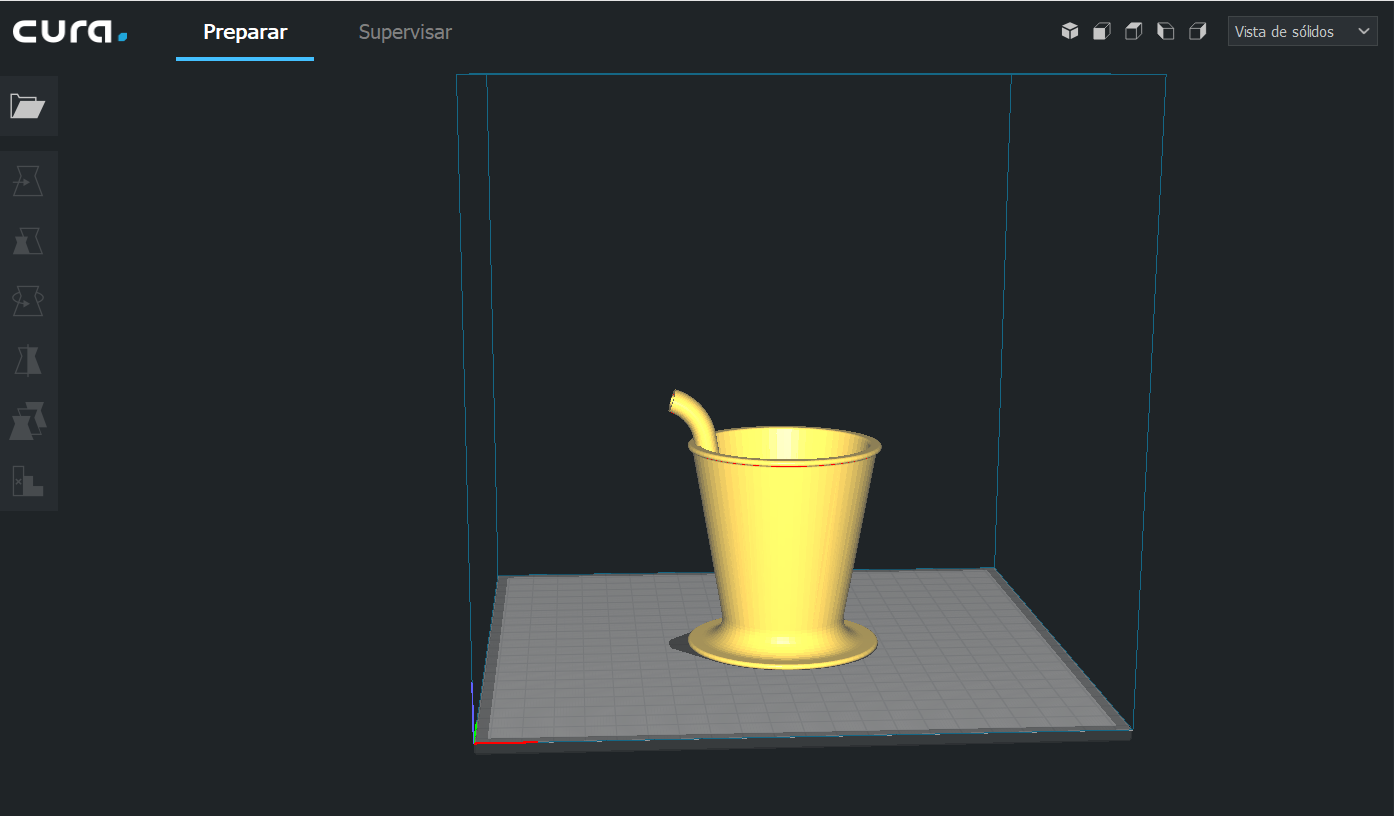Switch to right side view cube icon
The image size is (1394, 816).
tap(1198, 31)
